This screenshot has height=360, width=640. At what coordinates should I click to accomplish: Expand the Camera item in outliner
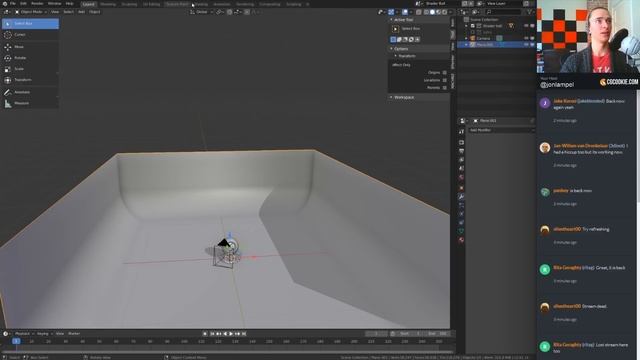coord(467,38)
